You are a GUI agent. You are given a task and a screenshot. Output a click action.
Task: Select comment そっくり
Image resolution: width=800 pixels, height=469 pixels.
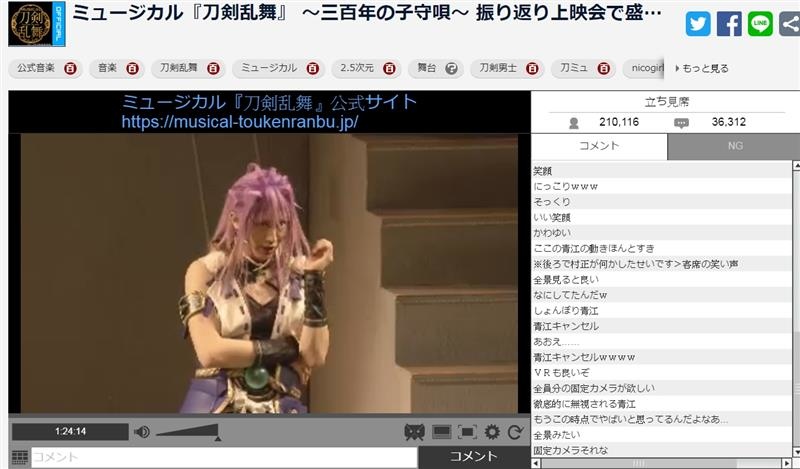point(662,202)
